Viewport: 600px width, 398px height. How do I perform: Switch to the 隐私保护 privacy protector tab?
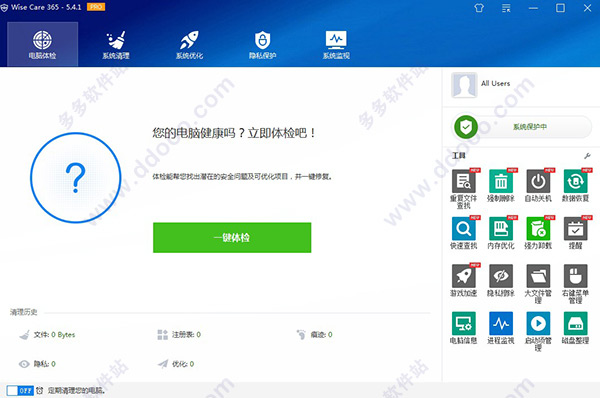[x=262, y=44]
